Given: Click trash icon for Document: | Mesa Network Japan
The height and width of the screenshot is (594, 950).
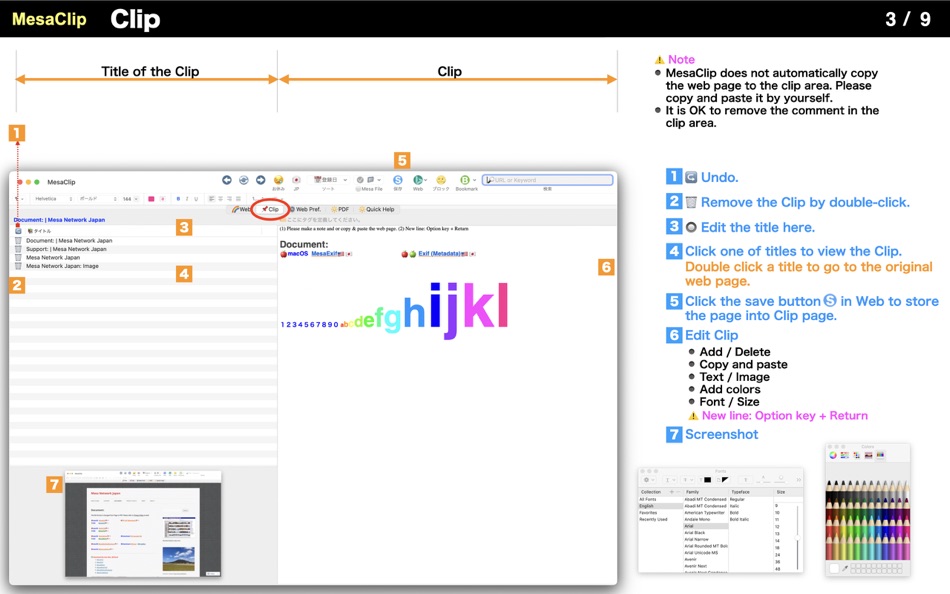Looking at the screenshot, I should [x=18, y=241].
